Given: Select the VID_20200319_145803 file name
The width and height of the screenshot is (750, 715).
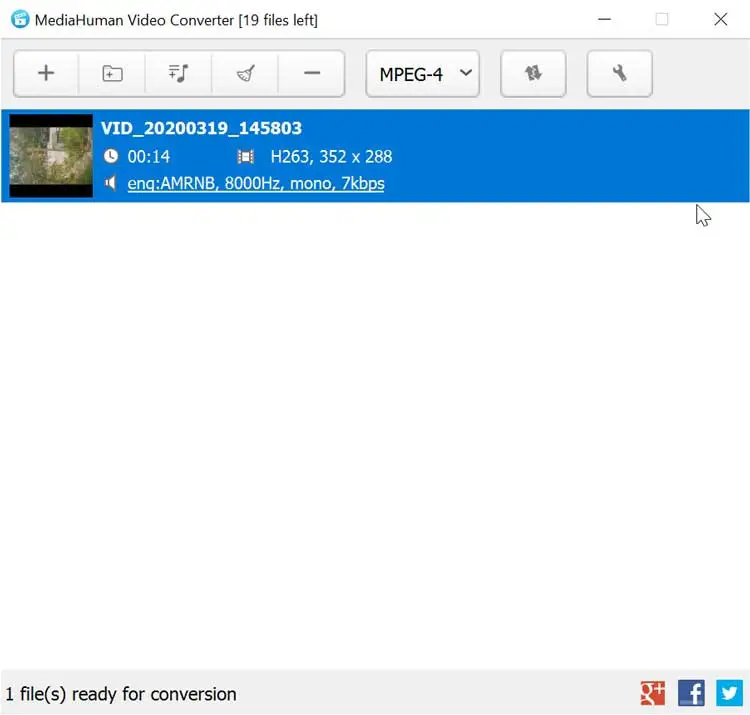Looking at the screenshot, I should 201,128.
